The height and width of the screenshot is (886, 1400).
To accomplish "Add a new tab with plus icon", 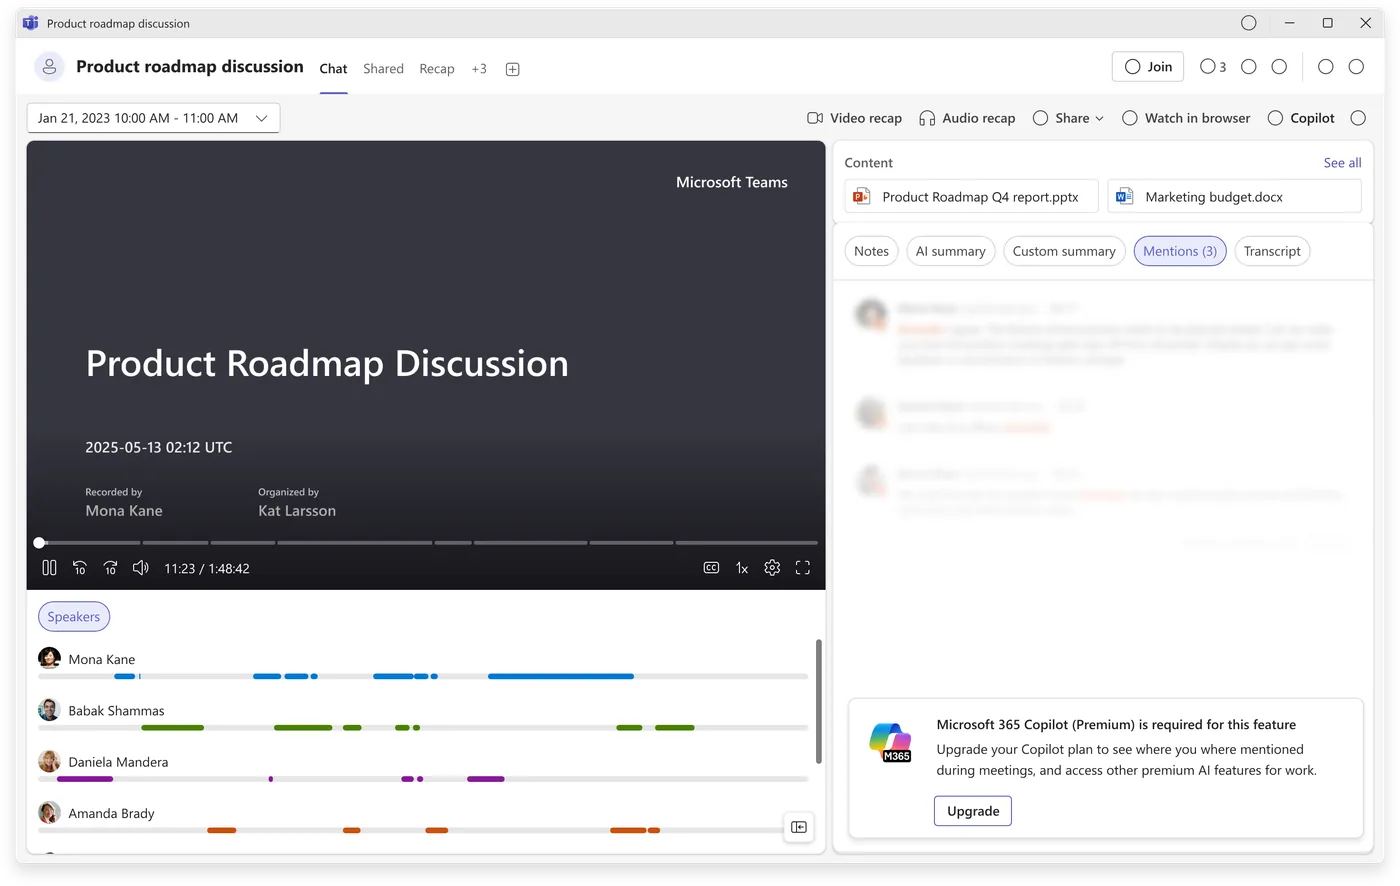I will [x=512, y=69].
